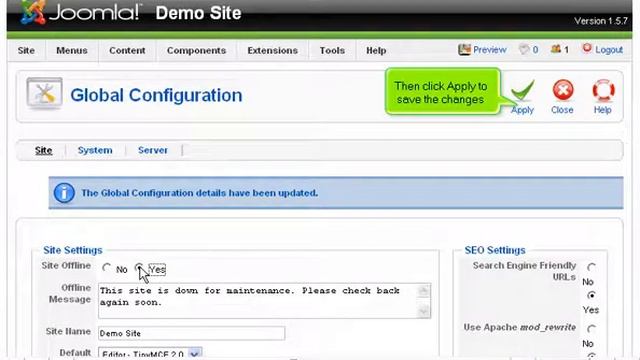640x360 pixels.
Task: Set Use Apache mod_rewrite to No
Action: pyautogui.click(x=591, y=329)
